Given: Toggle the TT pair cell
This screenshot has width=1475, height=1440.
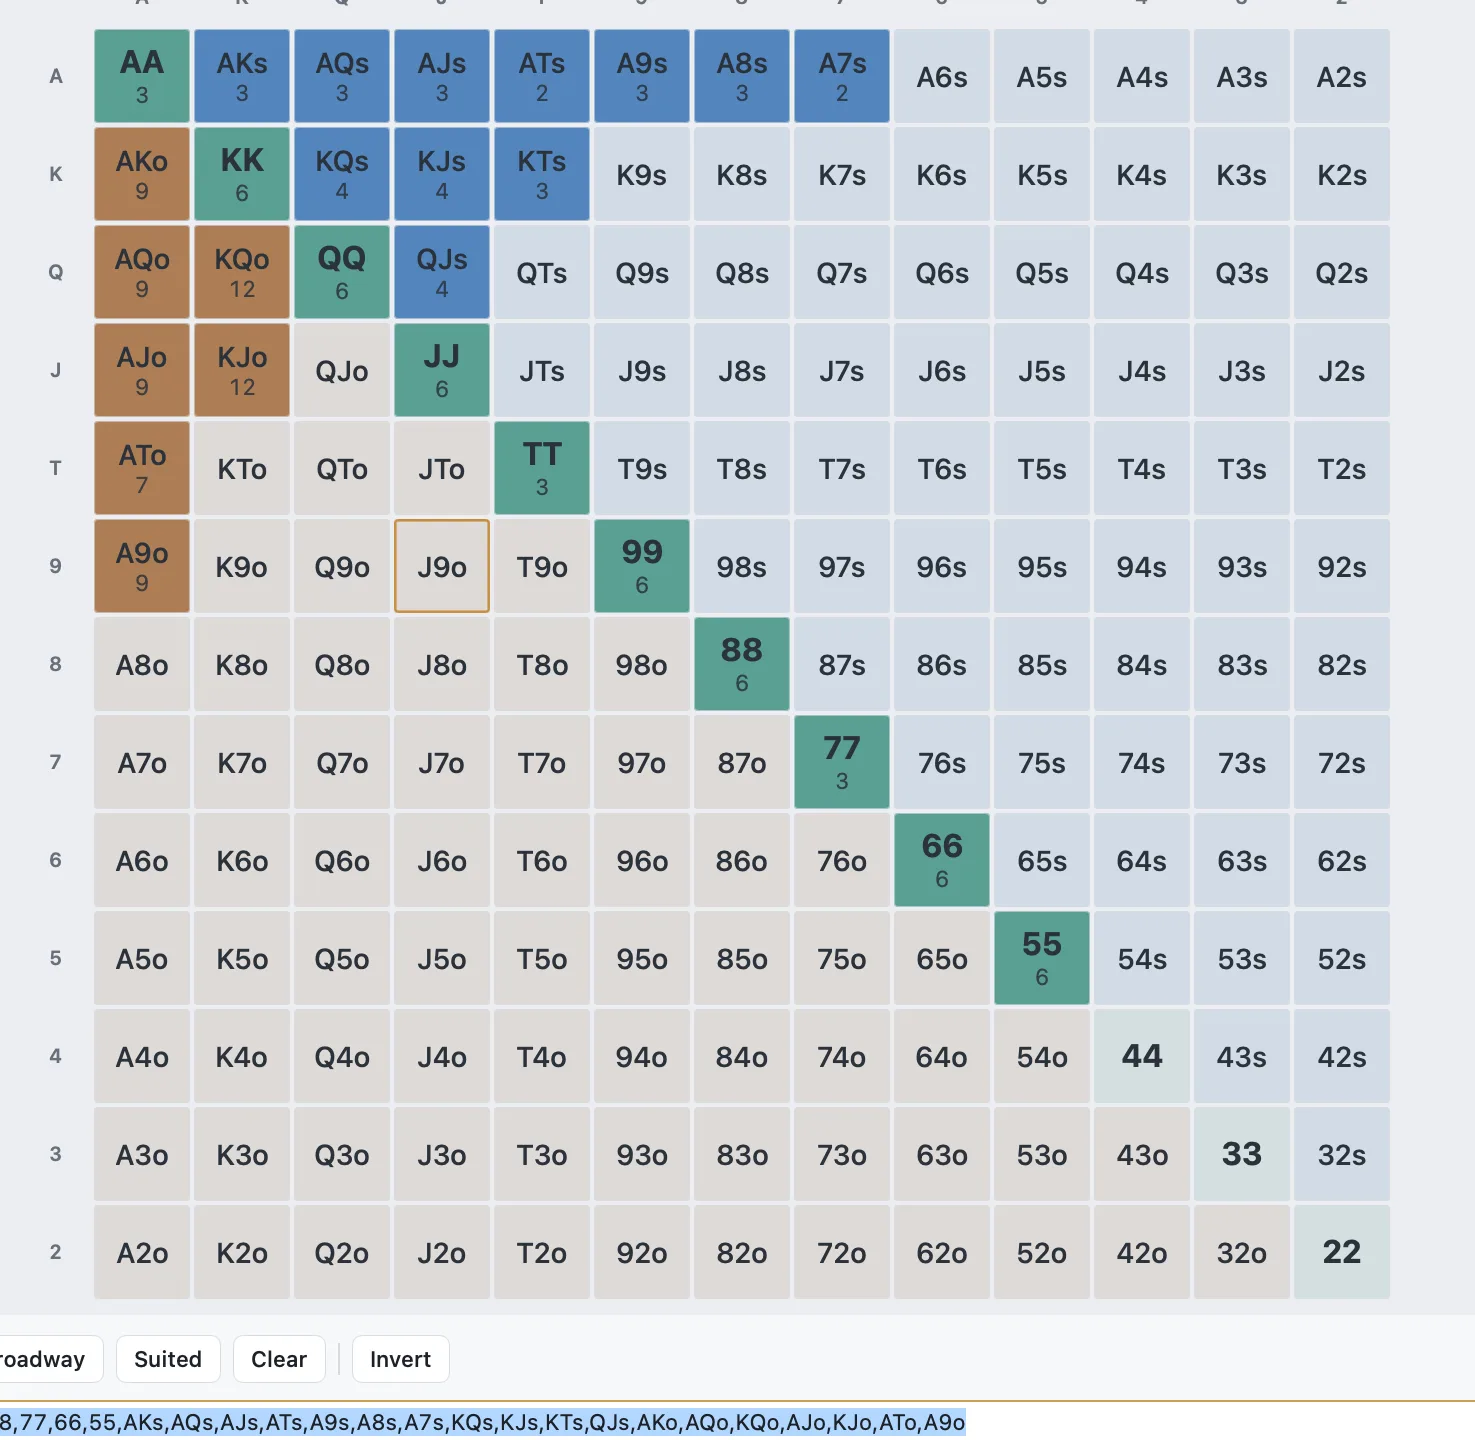Looking at the screenshot, I should [x=542, y=468].
